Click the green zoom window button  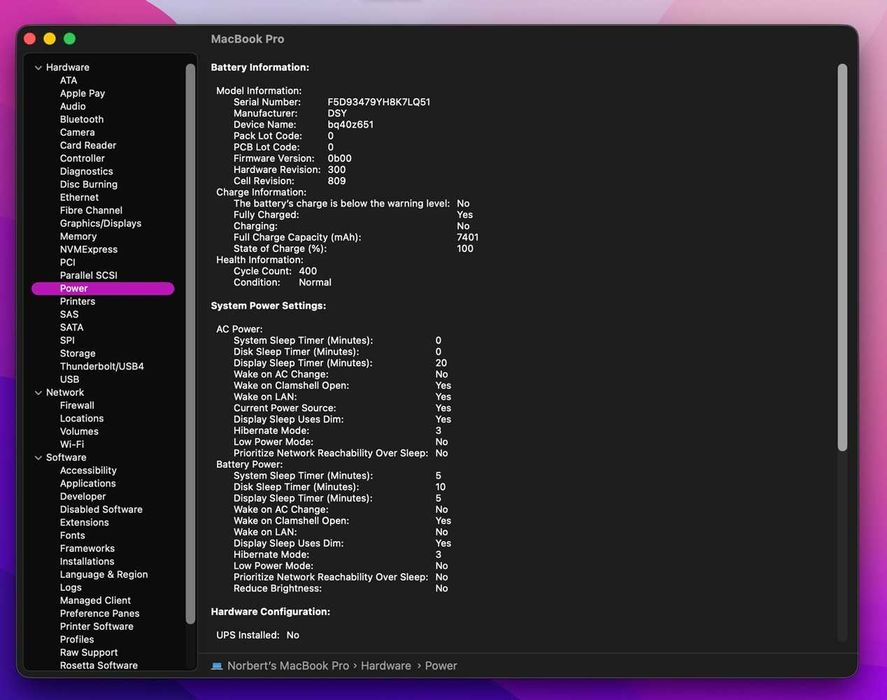(70, 39)
